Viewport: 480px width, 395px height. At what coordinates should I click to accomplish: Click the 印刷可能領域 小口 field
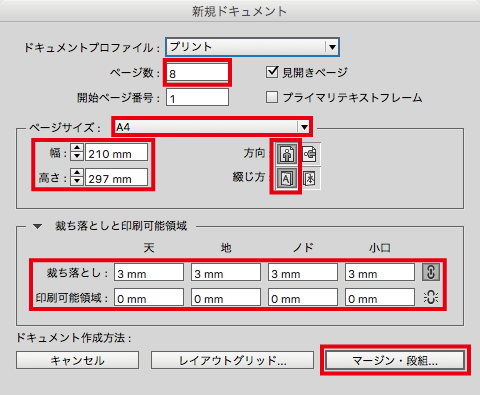(x=380, y=297)
